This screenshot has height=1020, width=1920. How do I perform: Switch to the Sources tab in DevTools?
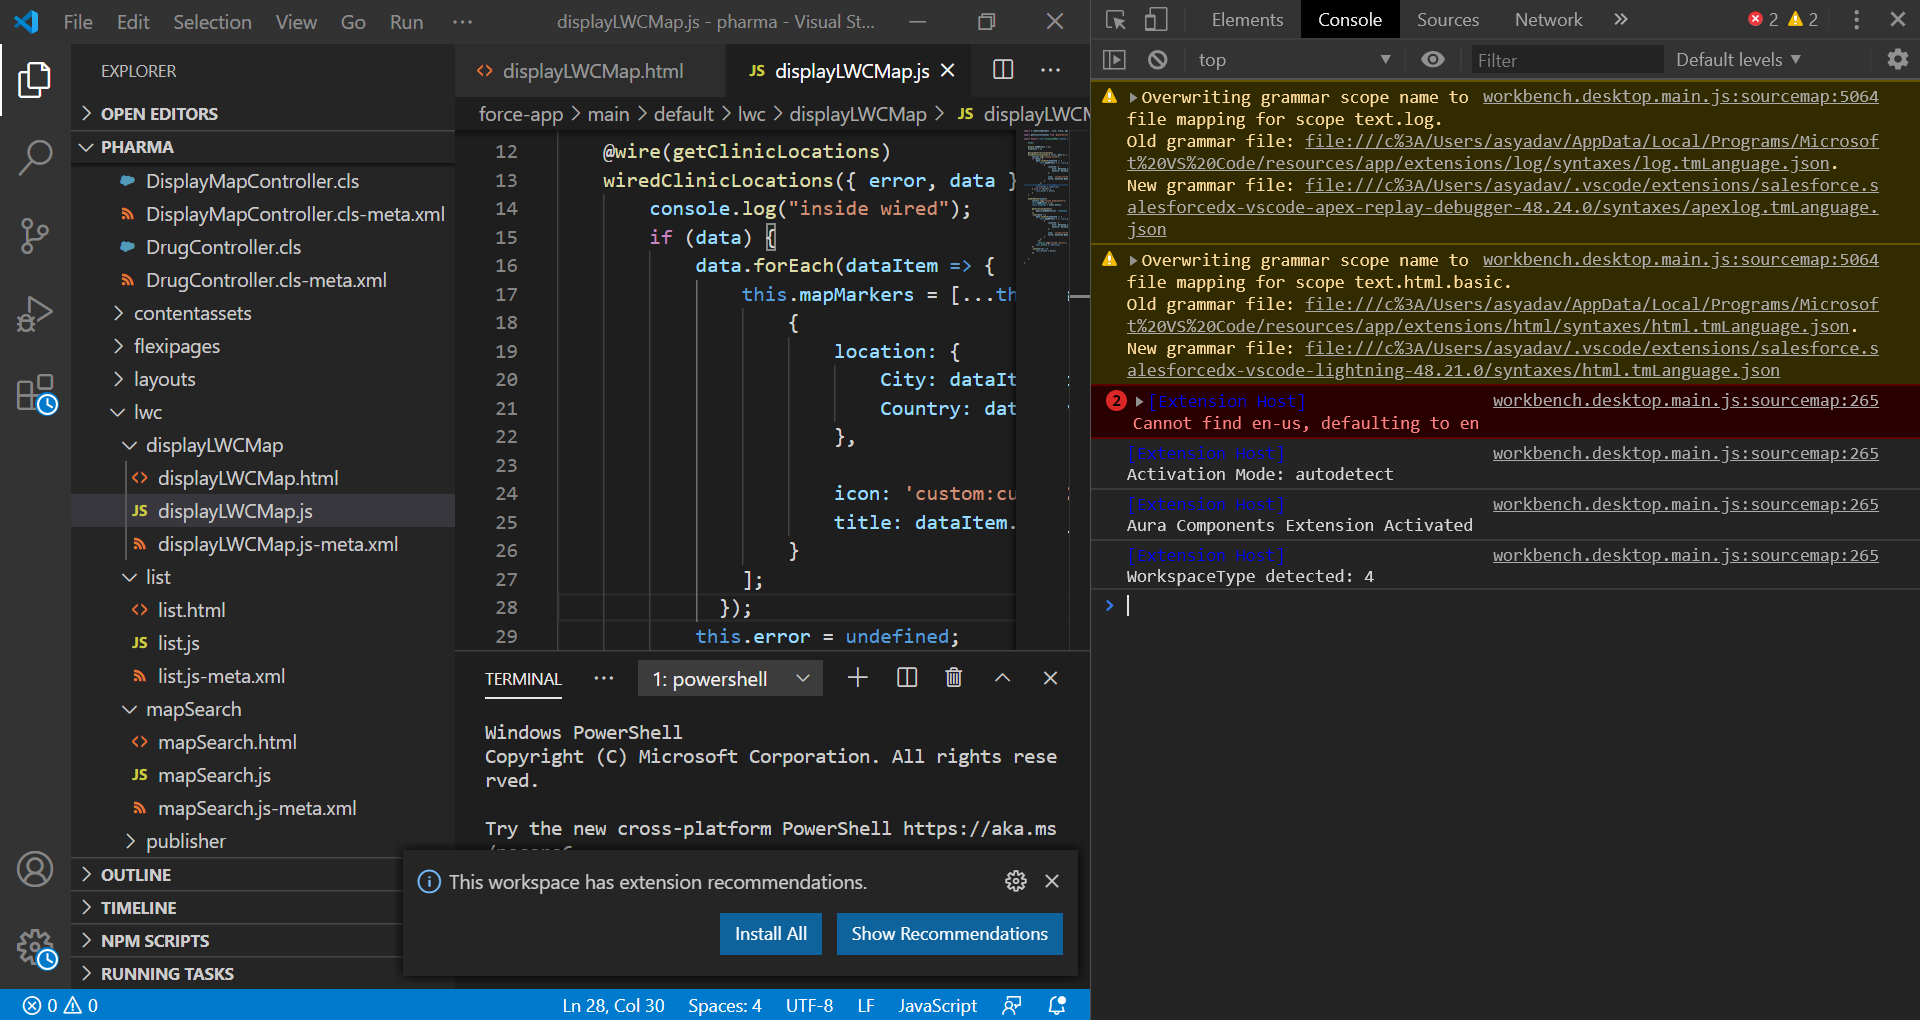coord(1447,19)
